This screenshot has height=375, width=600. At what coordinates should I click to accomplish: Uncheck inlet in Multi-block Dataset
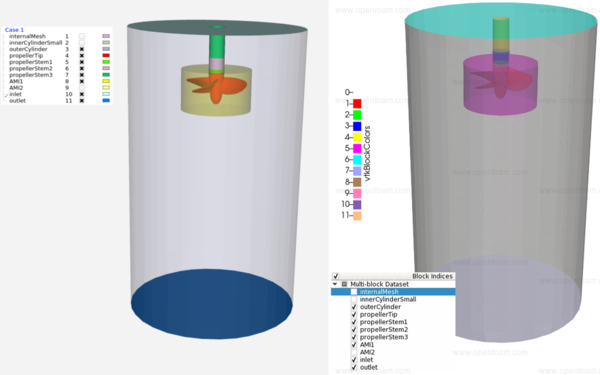[354, 360]
